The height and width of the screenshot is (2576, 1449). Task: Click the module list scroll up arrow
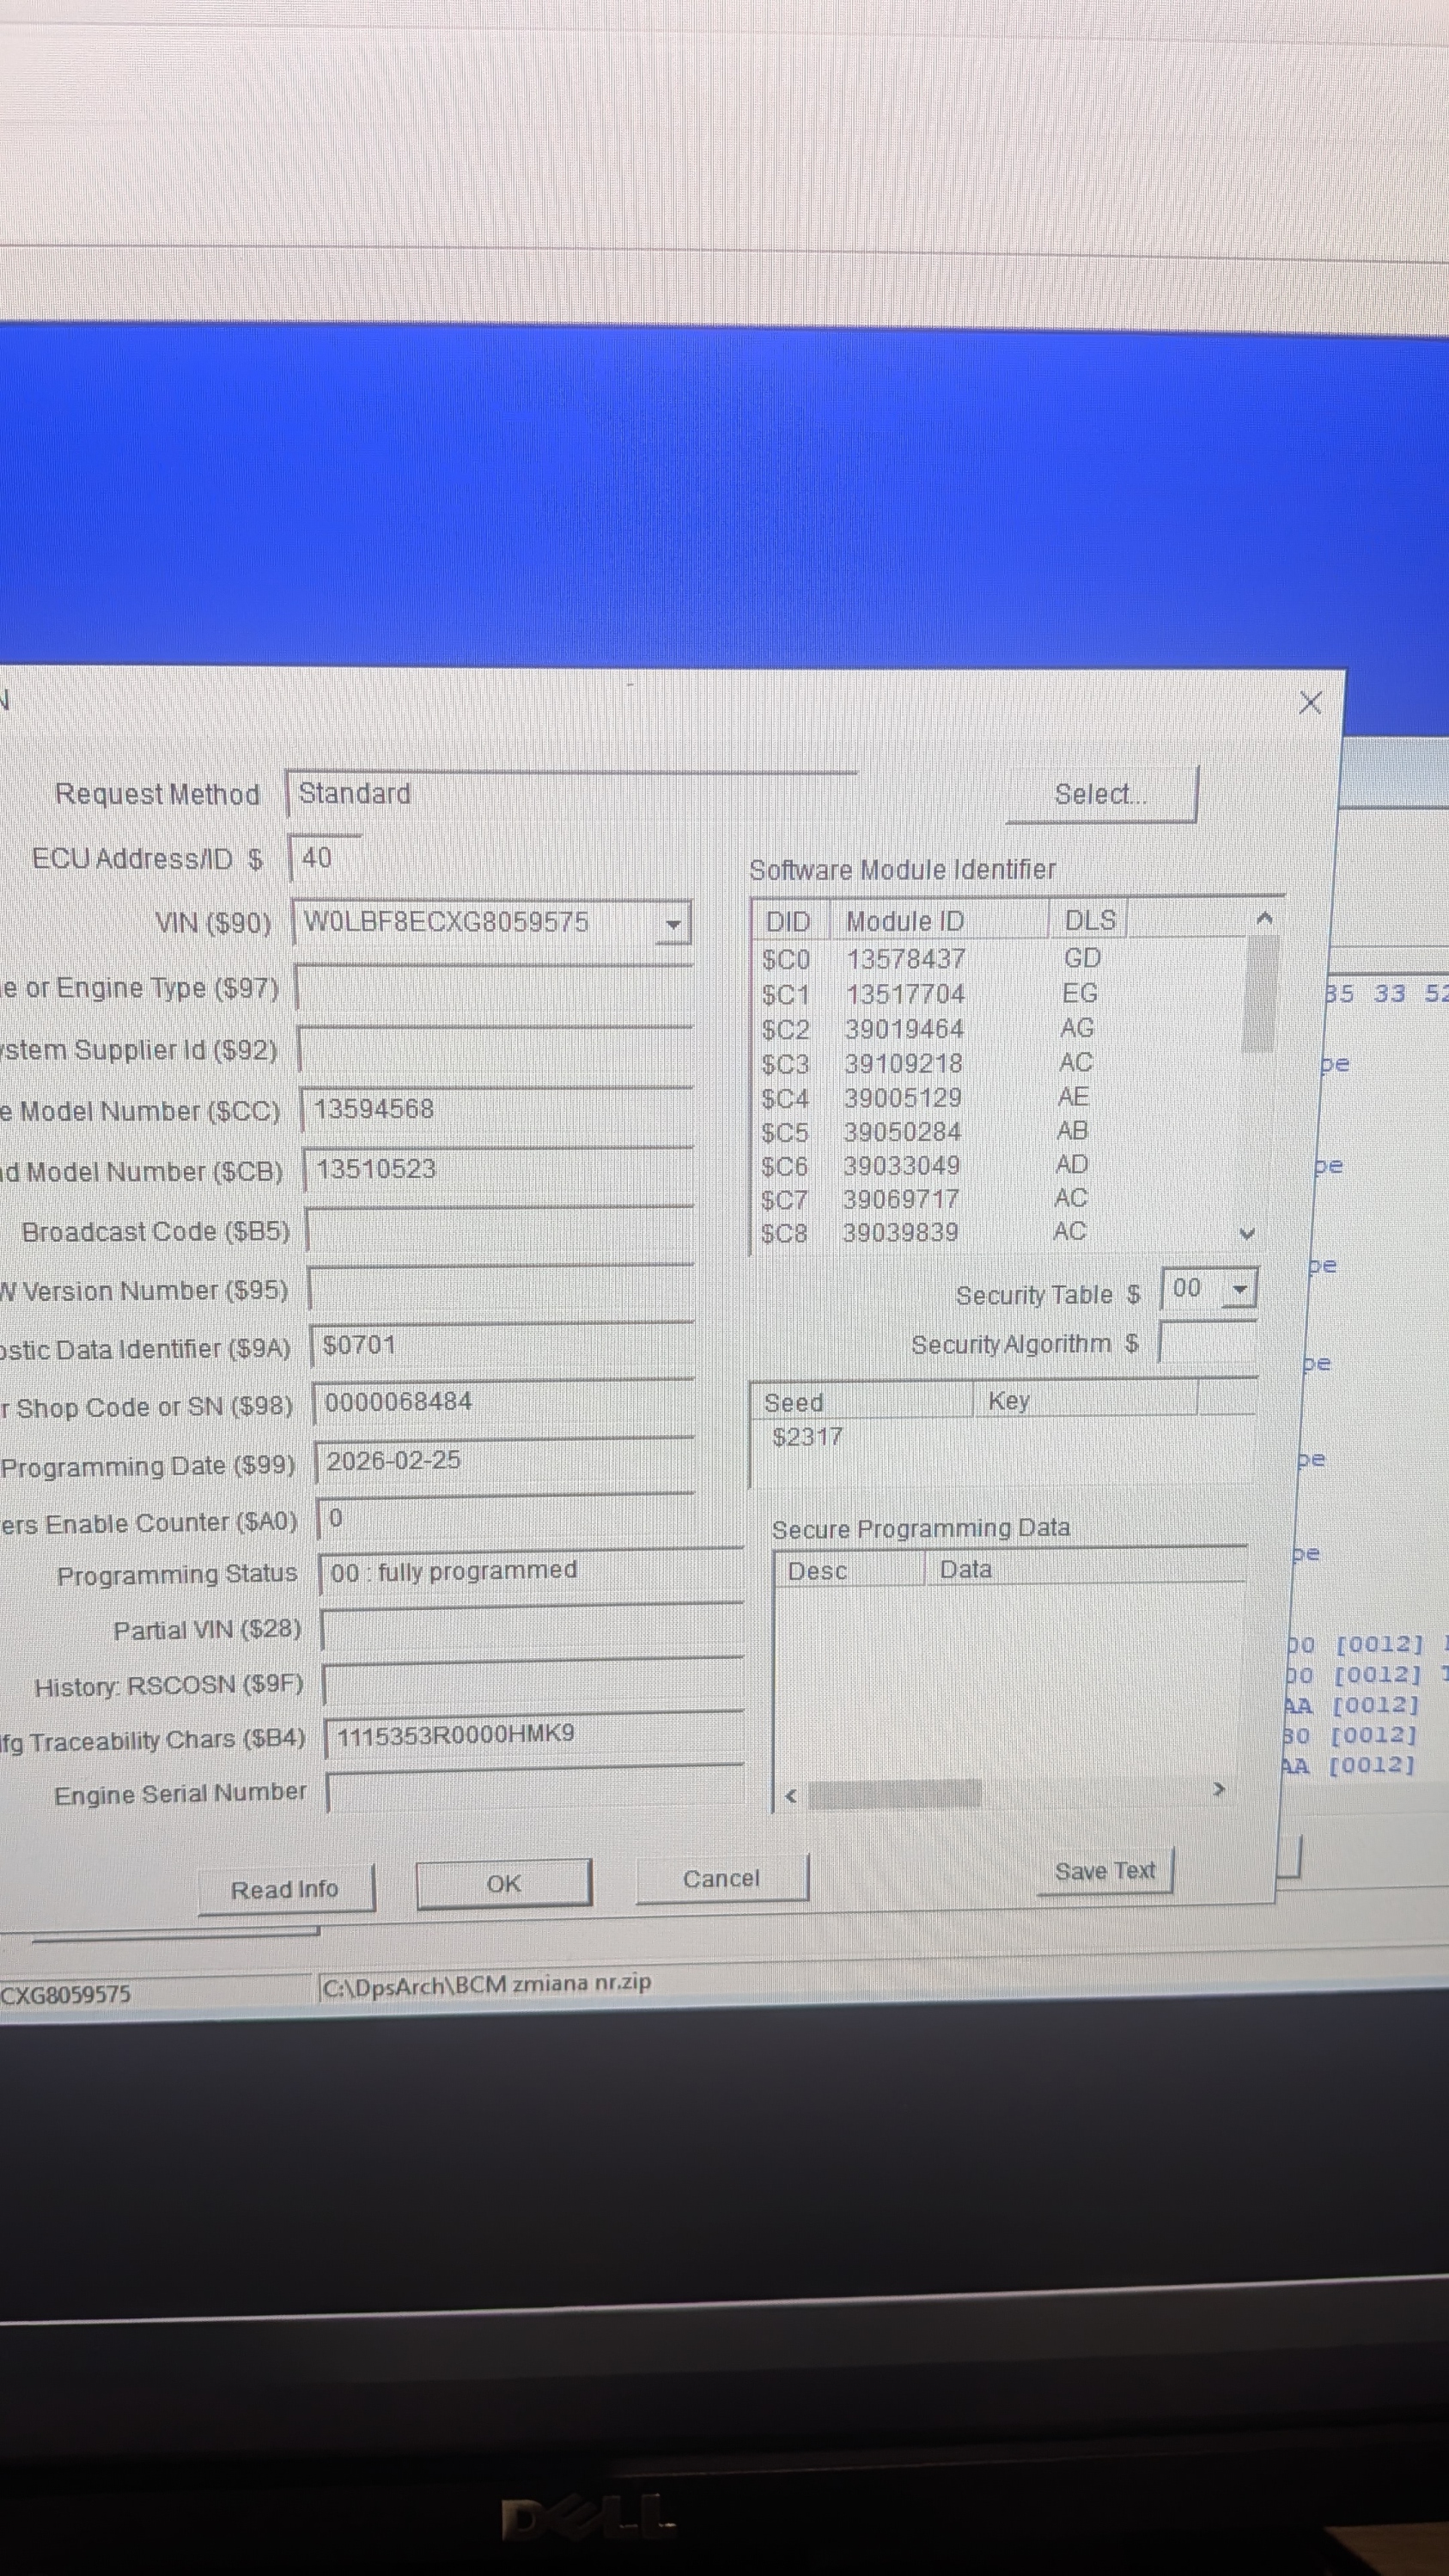pyautogui.click(x=1264, y=918)
